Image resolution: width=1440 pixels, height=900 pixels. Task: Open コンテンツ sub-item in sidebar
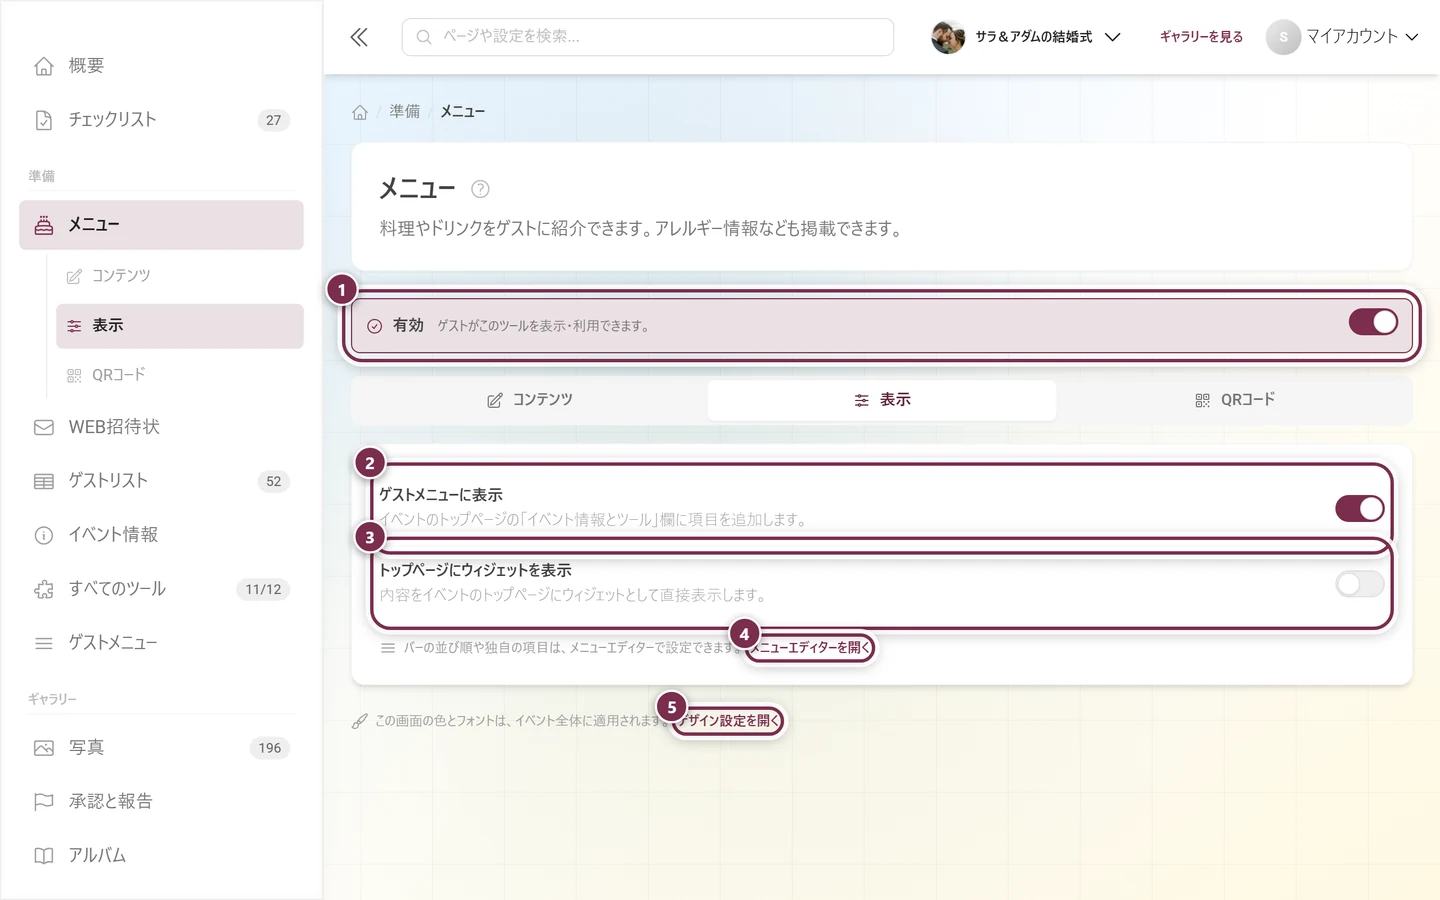180,276
